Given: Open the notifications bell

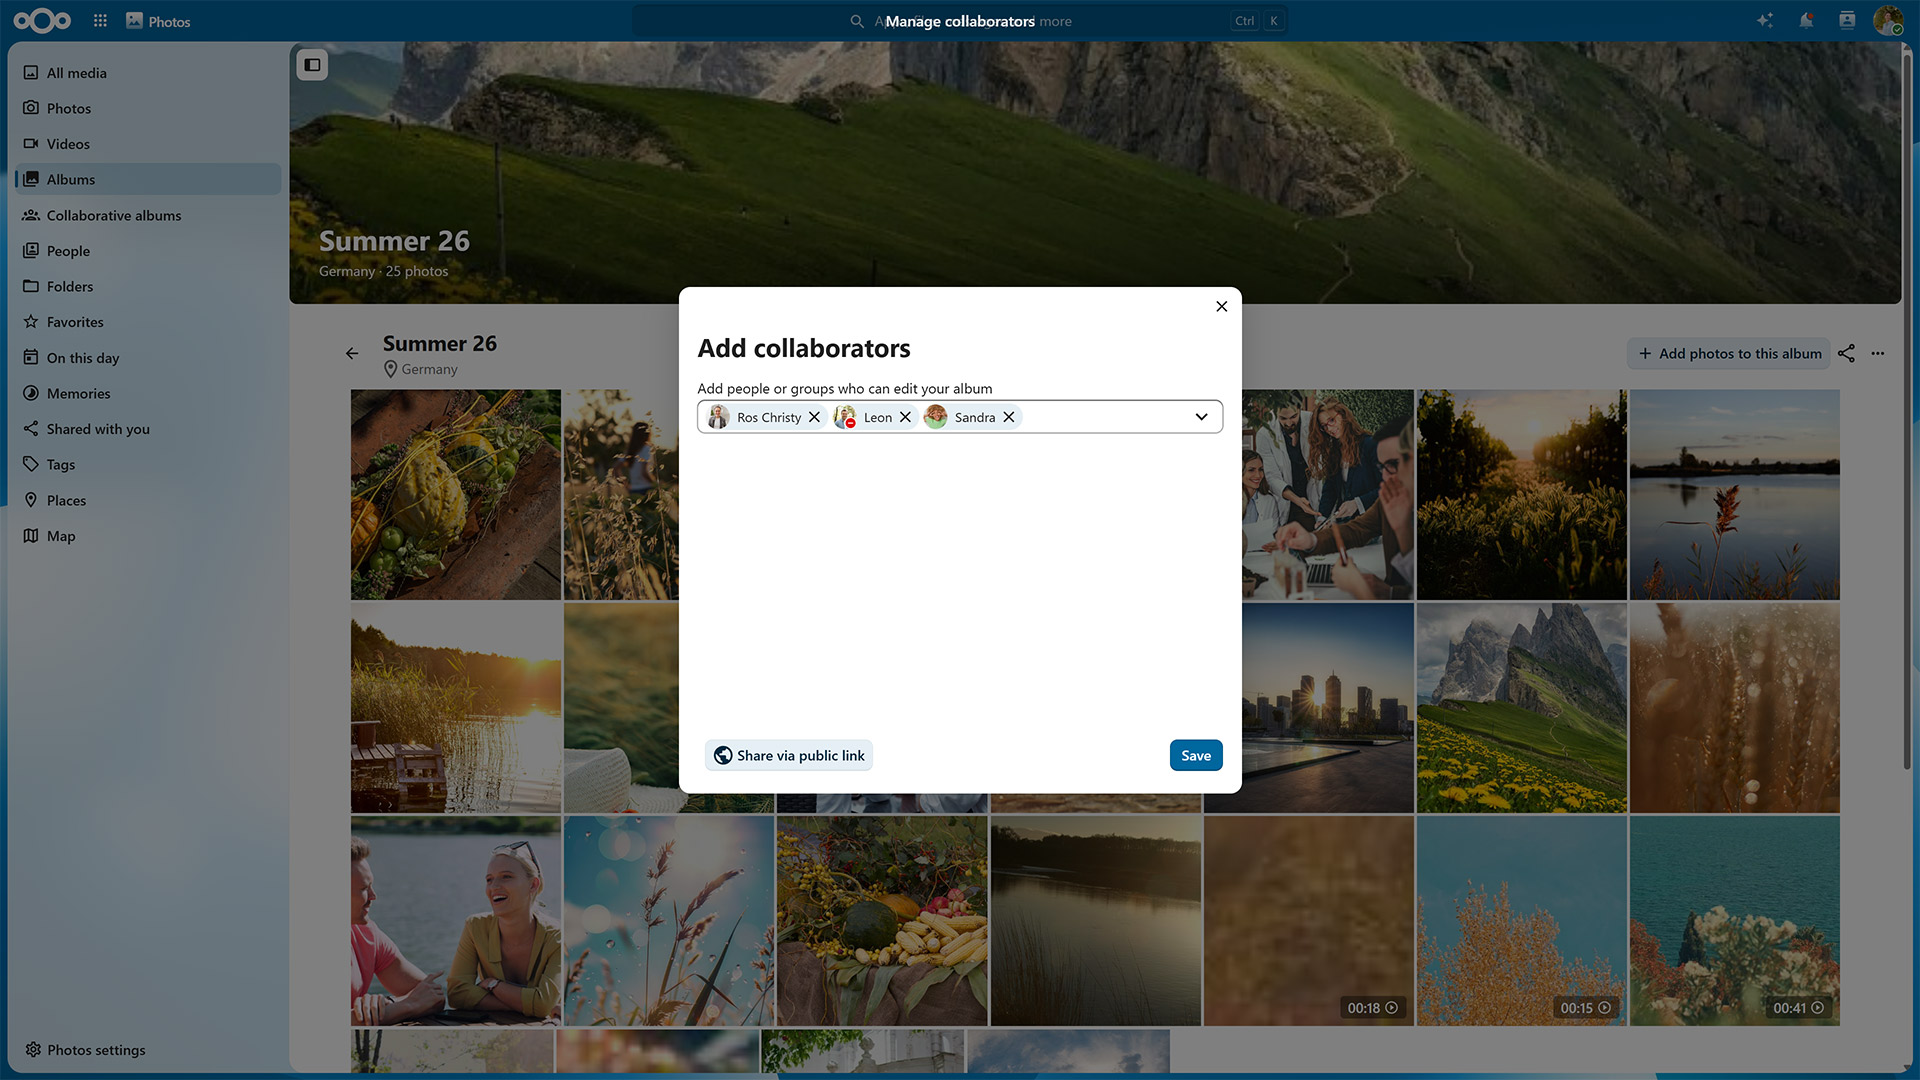Looking at the screenshot, I should 1806,21.
